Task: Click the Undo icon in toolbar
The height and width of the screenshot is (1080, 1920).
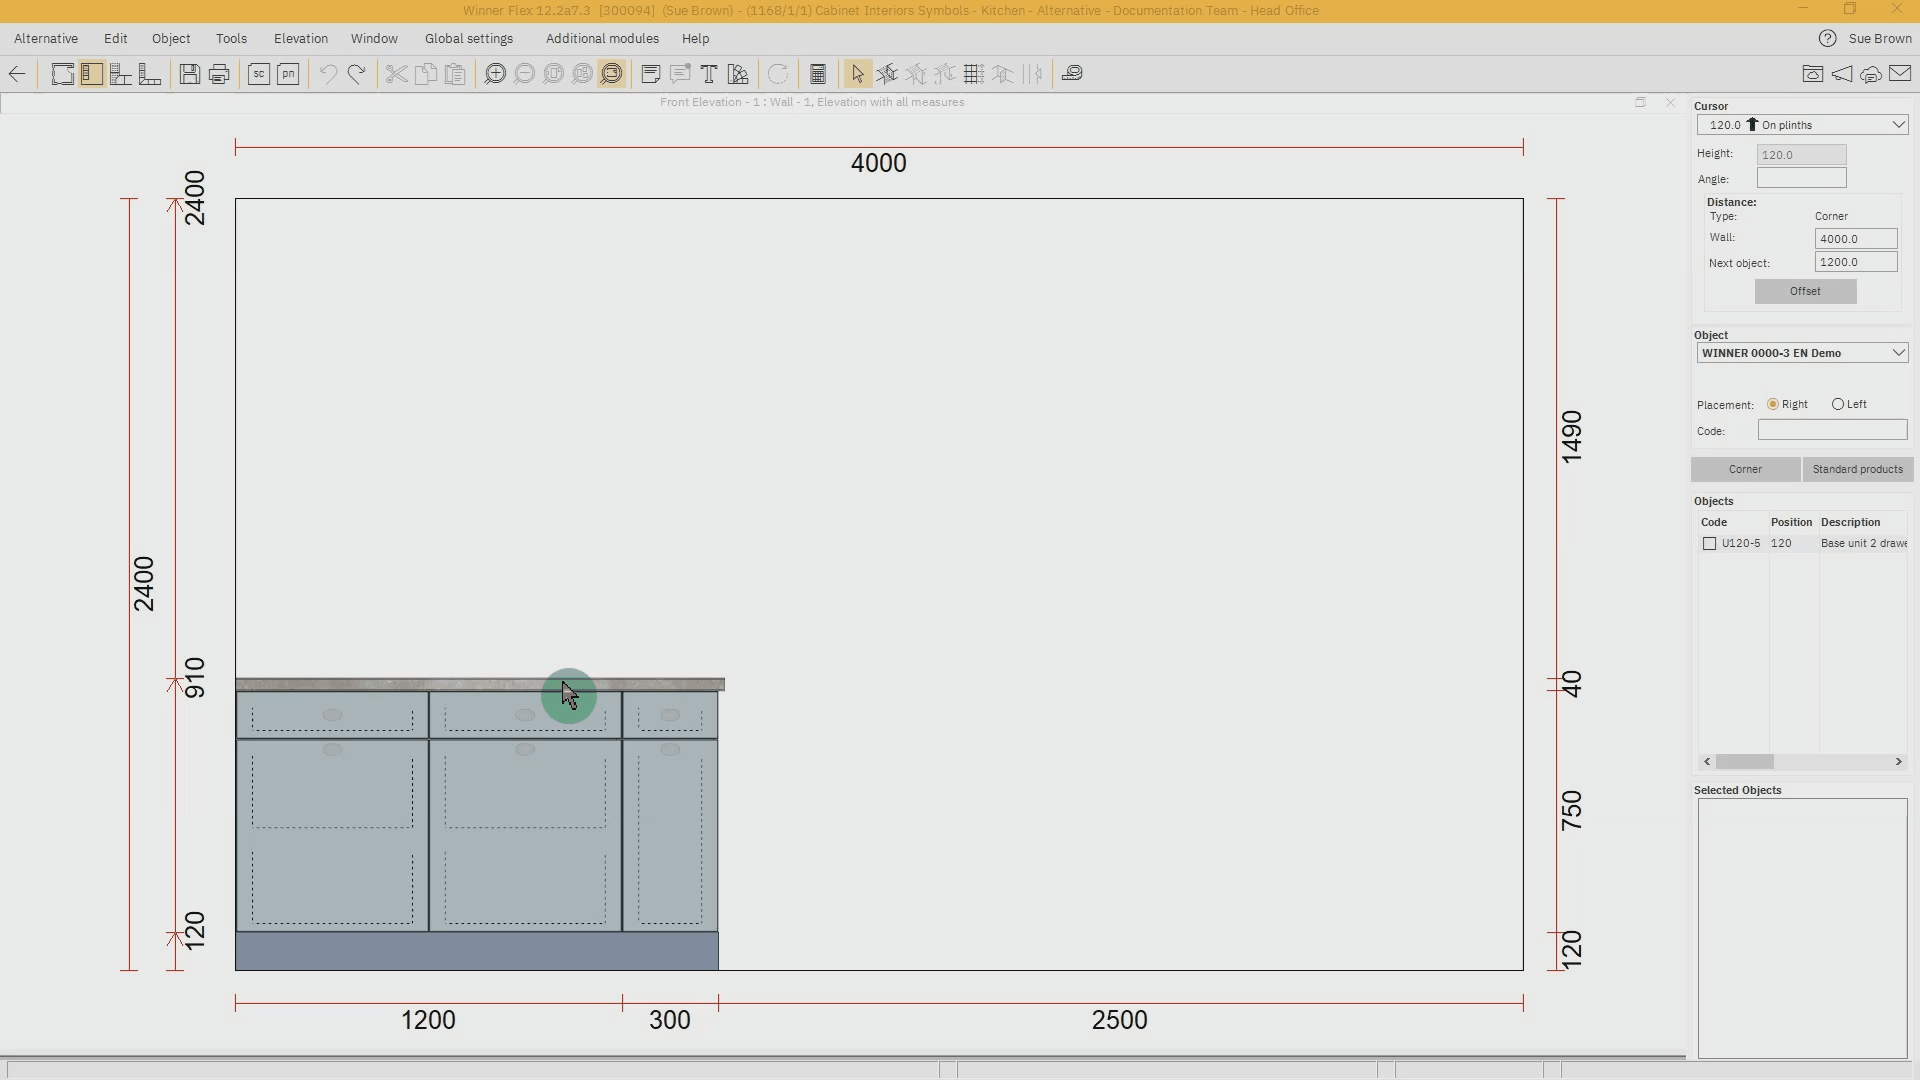Action: (x=327, y=74)
